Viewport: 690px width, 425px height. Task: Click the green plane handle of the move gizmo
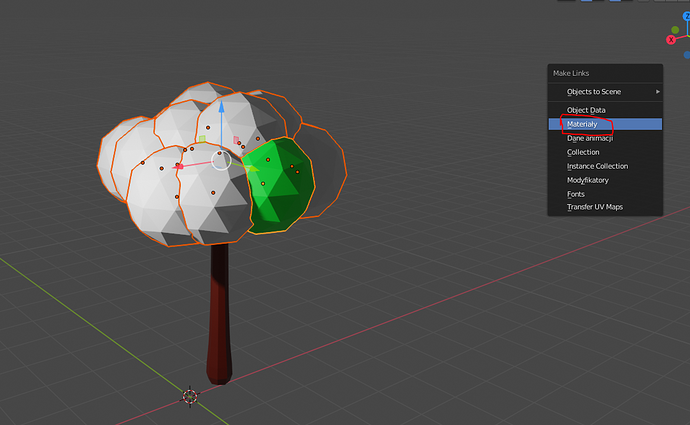[x=202, y=139]
